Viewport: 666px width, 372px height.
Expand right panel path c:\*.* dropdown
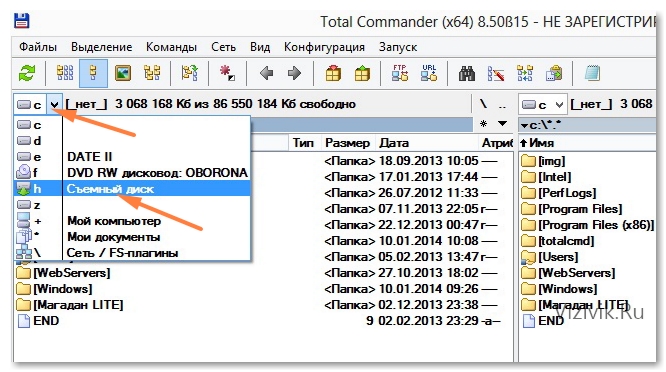pyautogui.click(x=525, y=126)
